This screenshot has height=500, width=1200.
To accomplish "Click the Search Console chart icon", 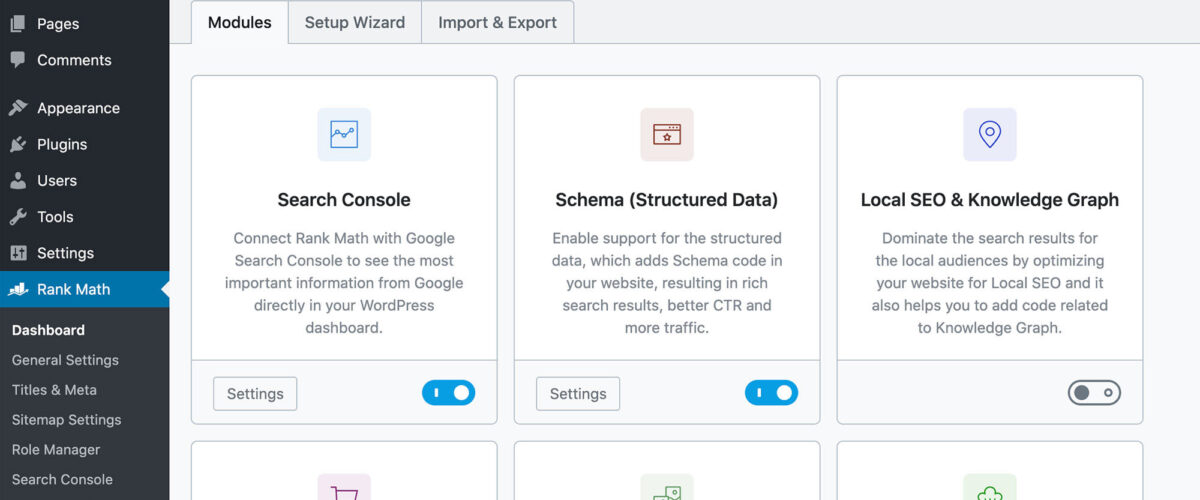I will click(344, 134).
